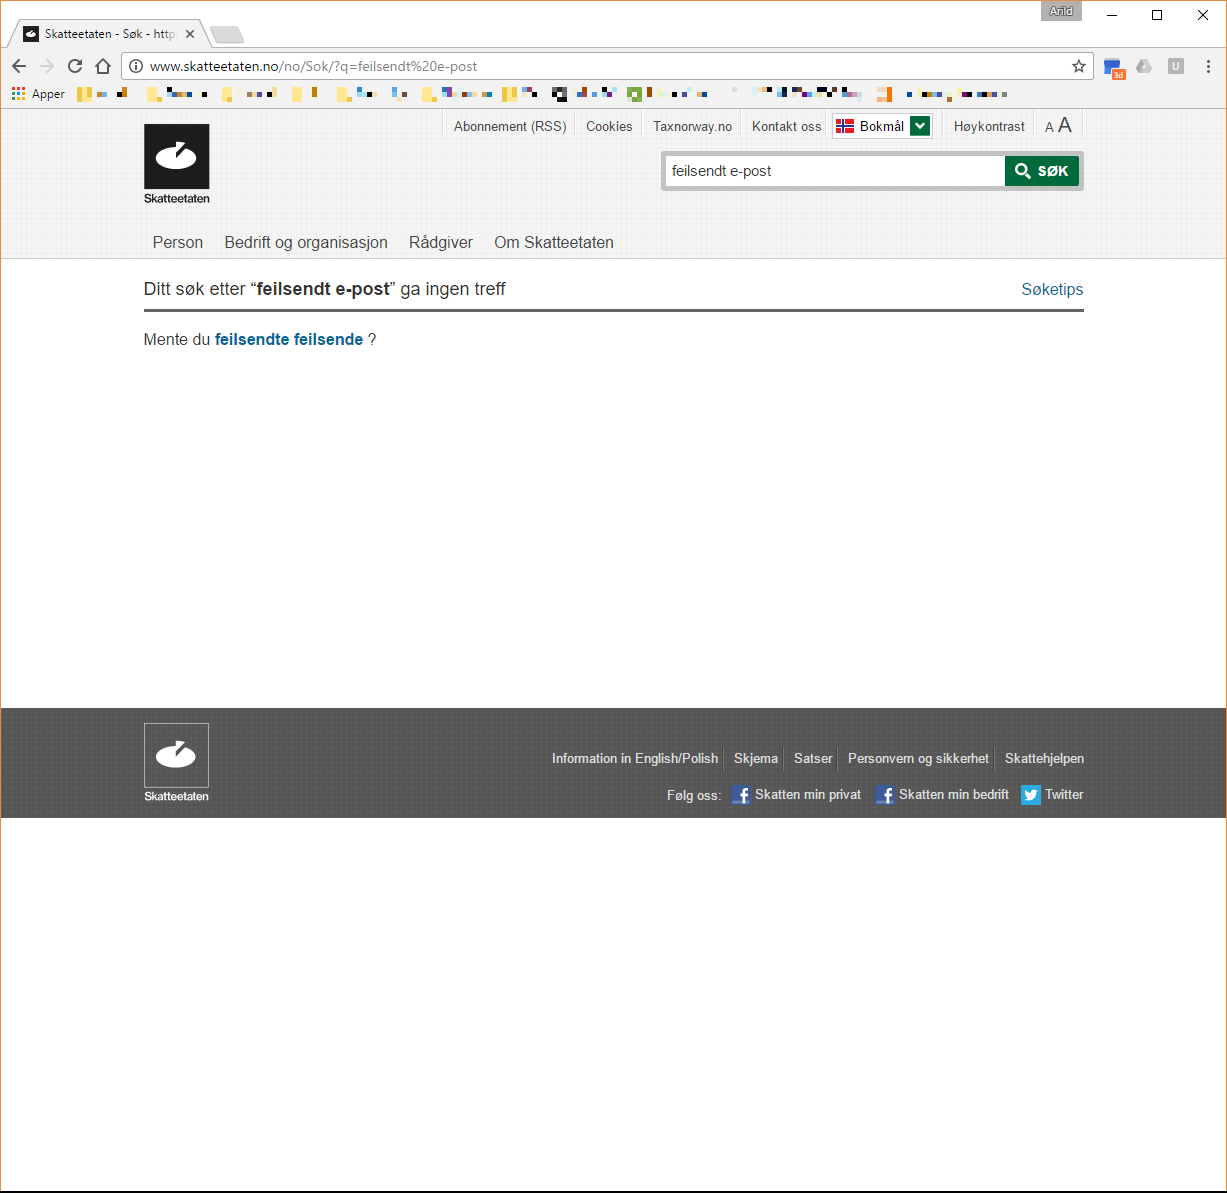Viewport: 1227px width, 1193px height.
Task: Click the search input field
Action: (x=835, y=171)
